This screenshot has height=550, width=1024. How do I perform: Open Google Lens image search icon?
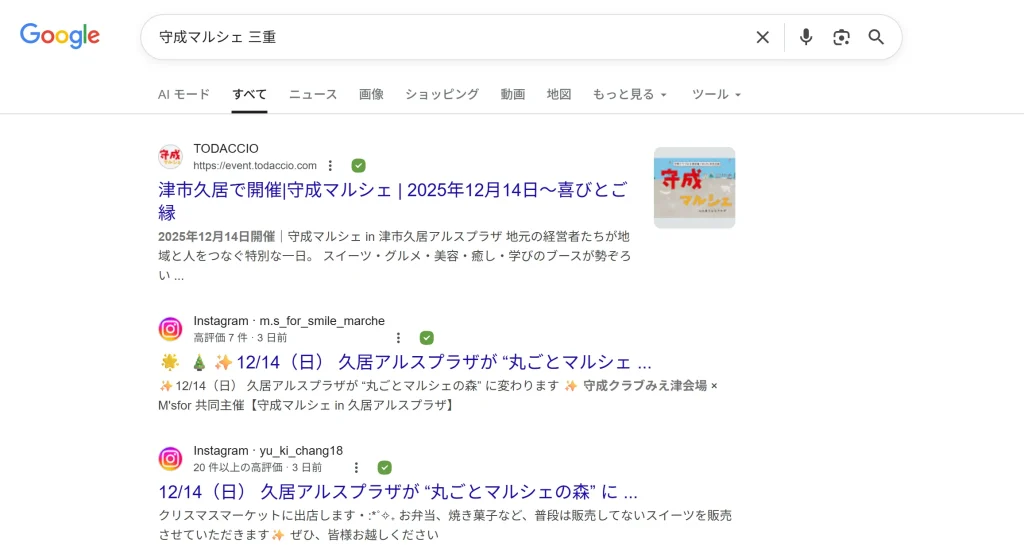[841, 37]
